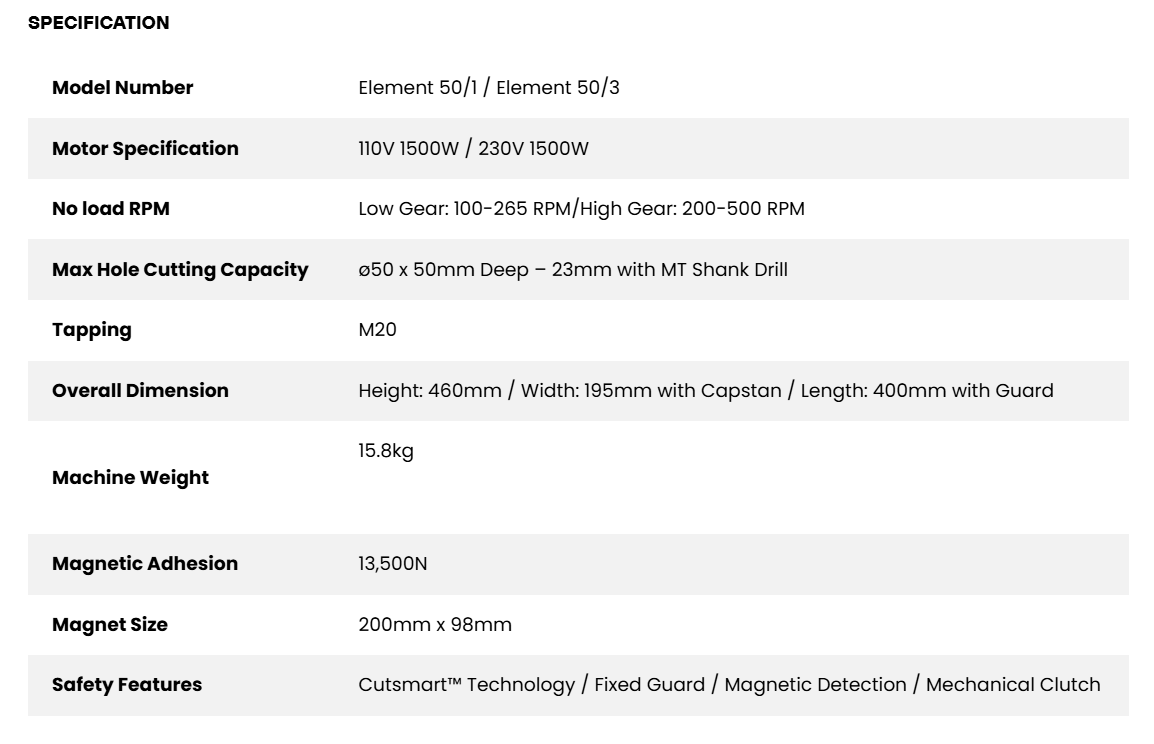Click the SPECIFICATION heading
Viewport: 1154px width, 744px height.
click(x=99, y=23)
